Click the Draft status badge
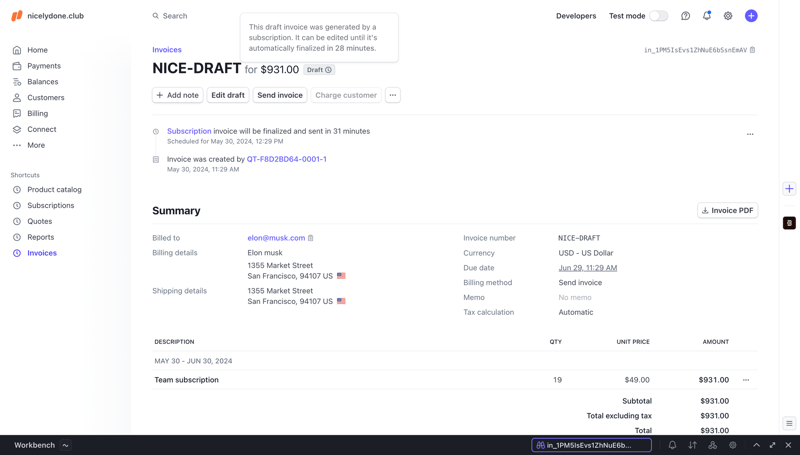 pos(319,70)
